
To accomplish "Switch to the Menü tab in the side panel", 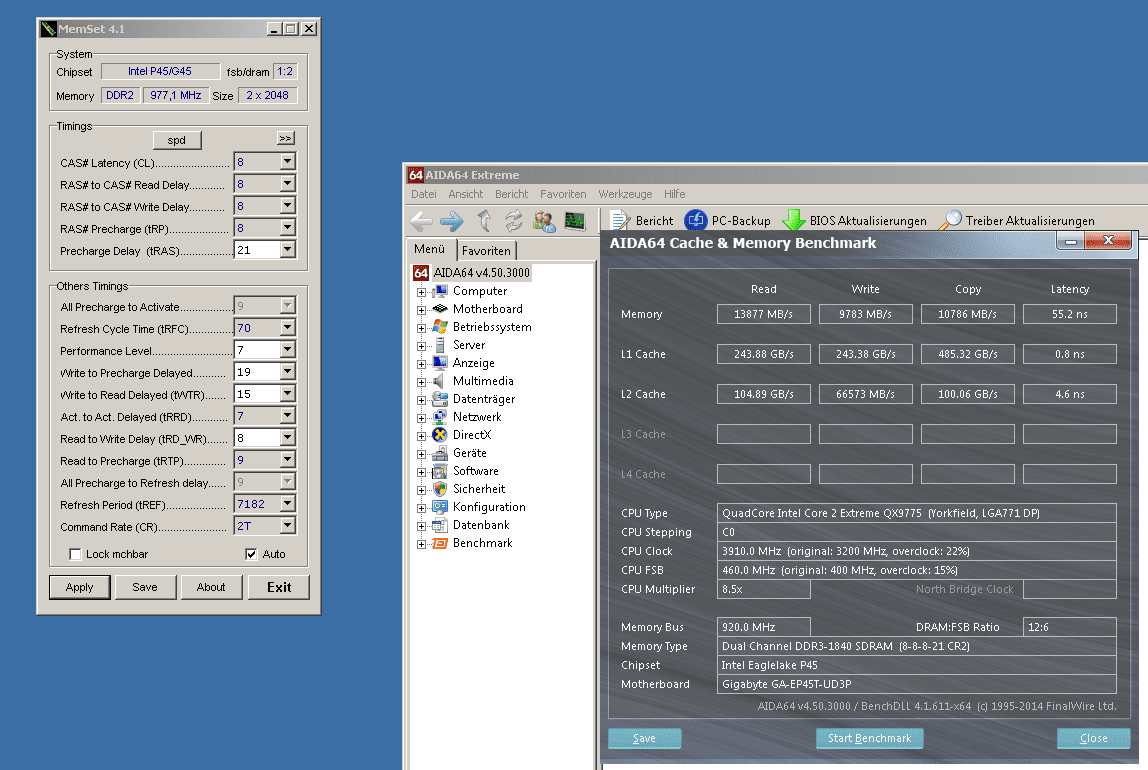I will [x=430, y=249].
